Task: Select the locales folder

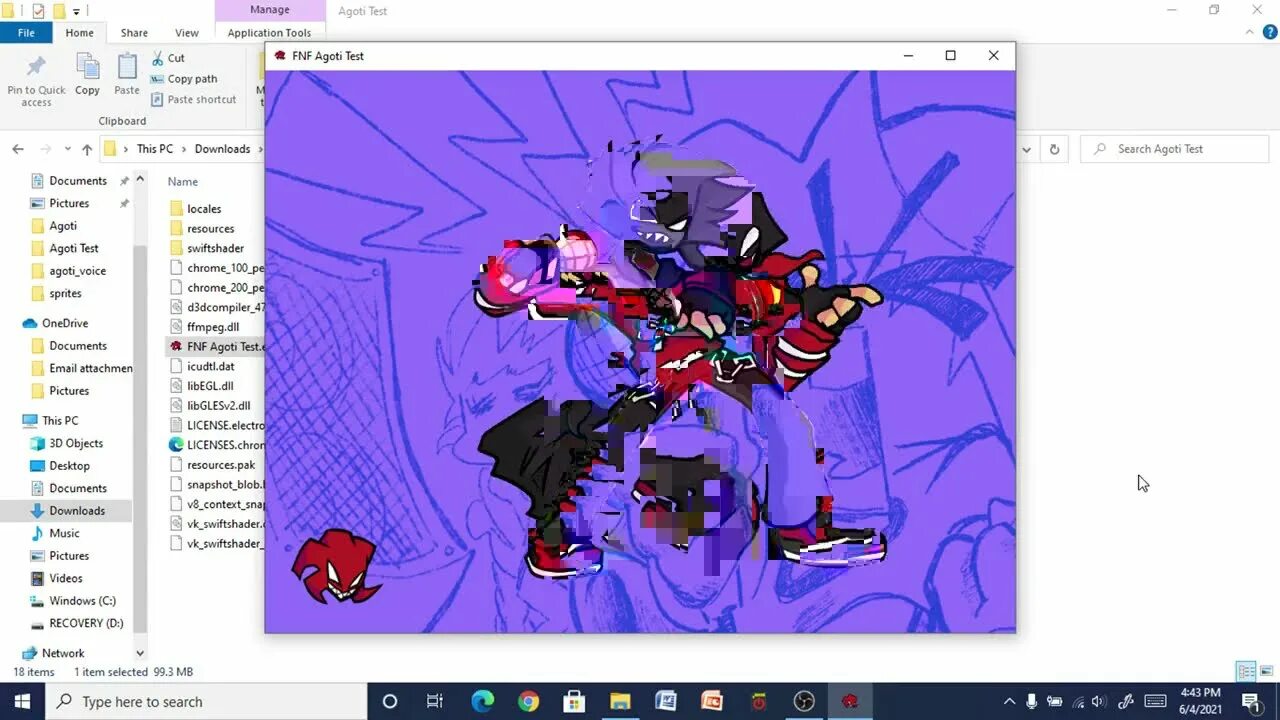Action: tap(204, 209)
